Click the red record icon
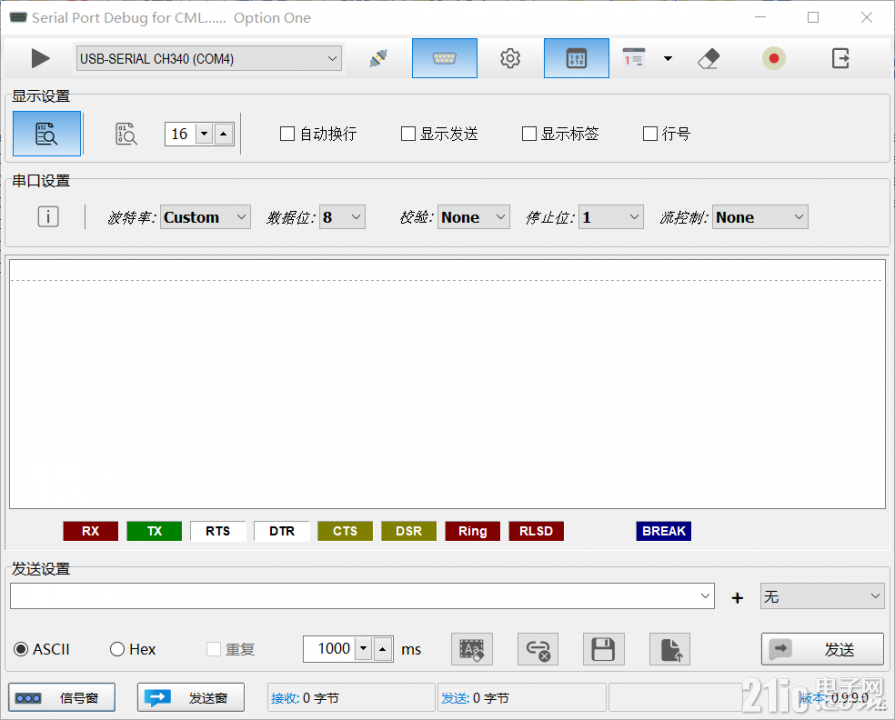This screenshot has height=720, width=895. click(774, 58)
